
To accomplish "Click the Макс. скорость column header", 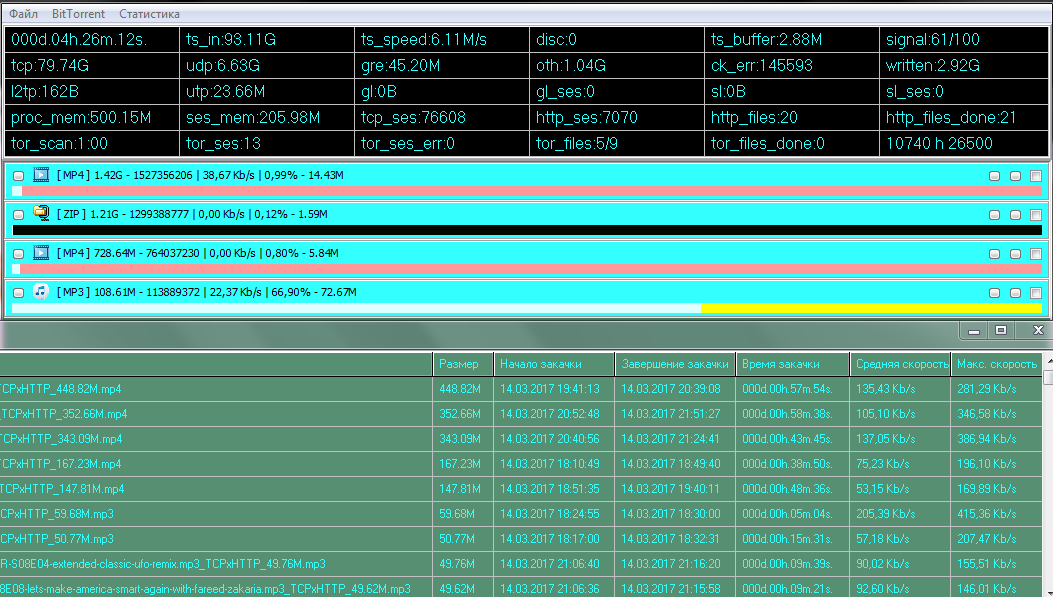I will coord(996,364).
